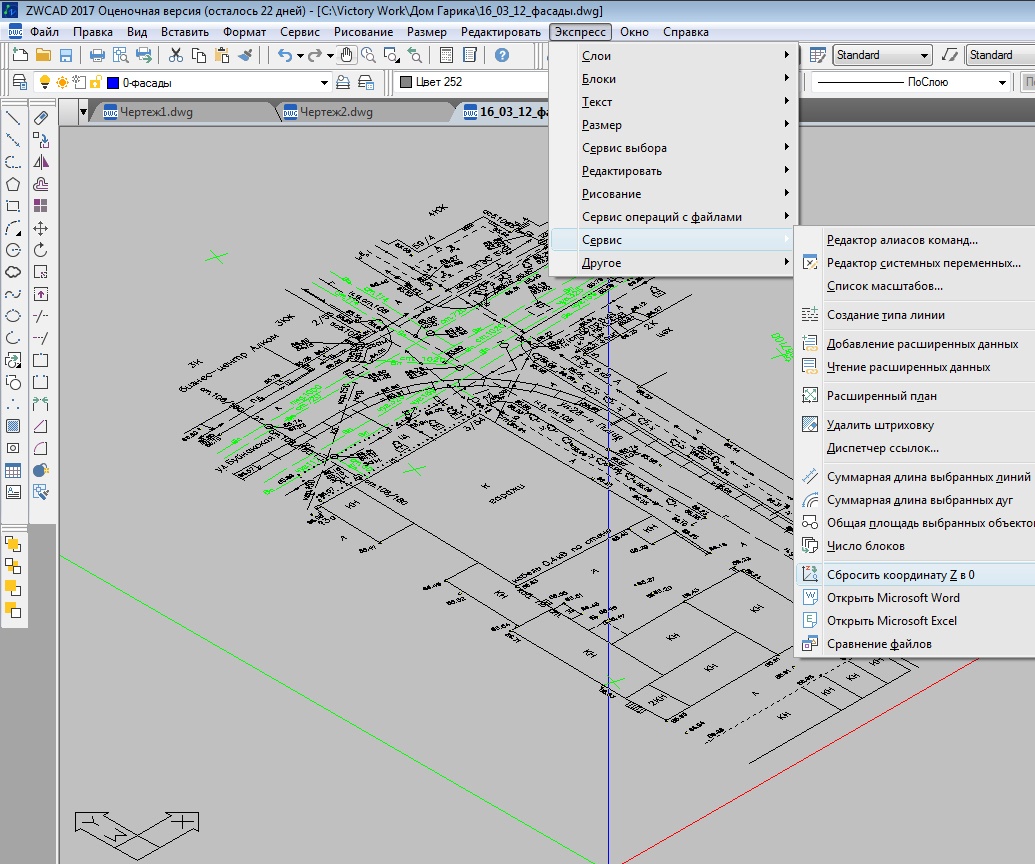Image resolution: width=1035 pixels, height=864 pixels.
Task: Click the Pan hand tool
Action: [348, 55]
